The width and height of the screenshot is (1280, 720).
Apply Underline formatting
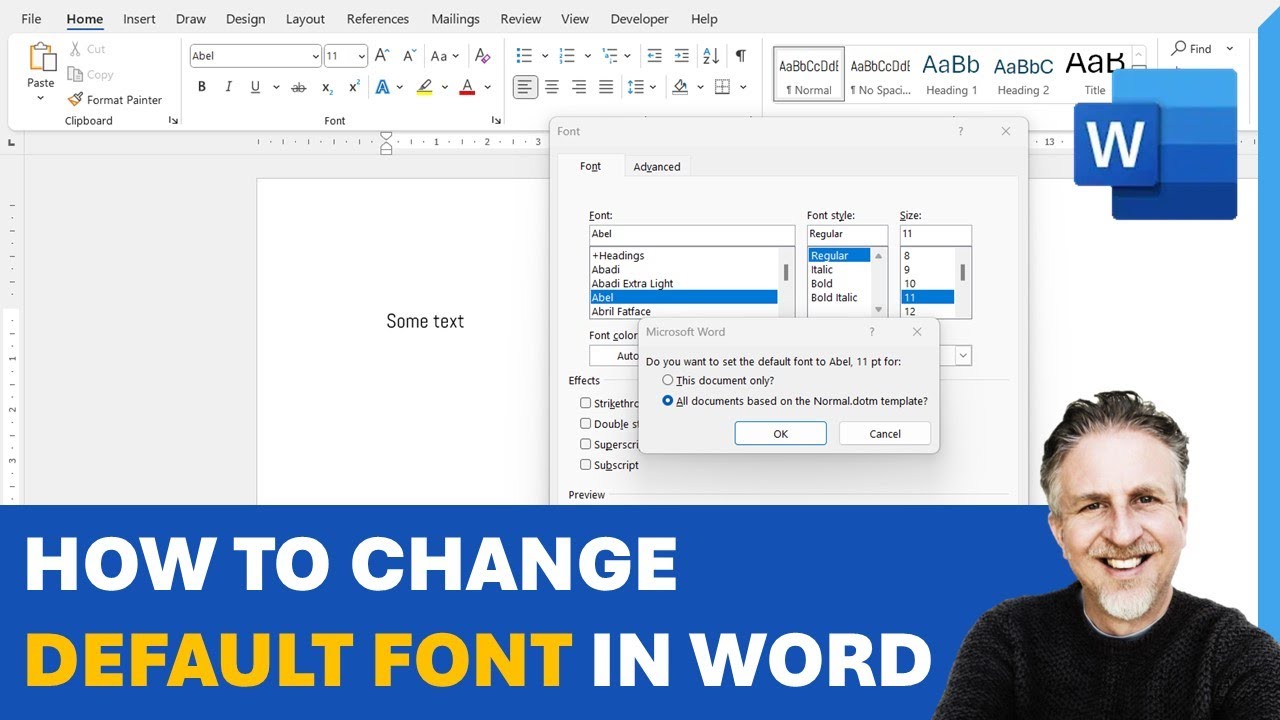point(255,87)
